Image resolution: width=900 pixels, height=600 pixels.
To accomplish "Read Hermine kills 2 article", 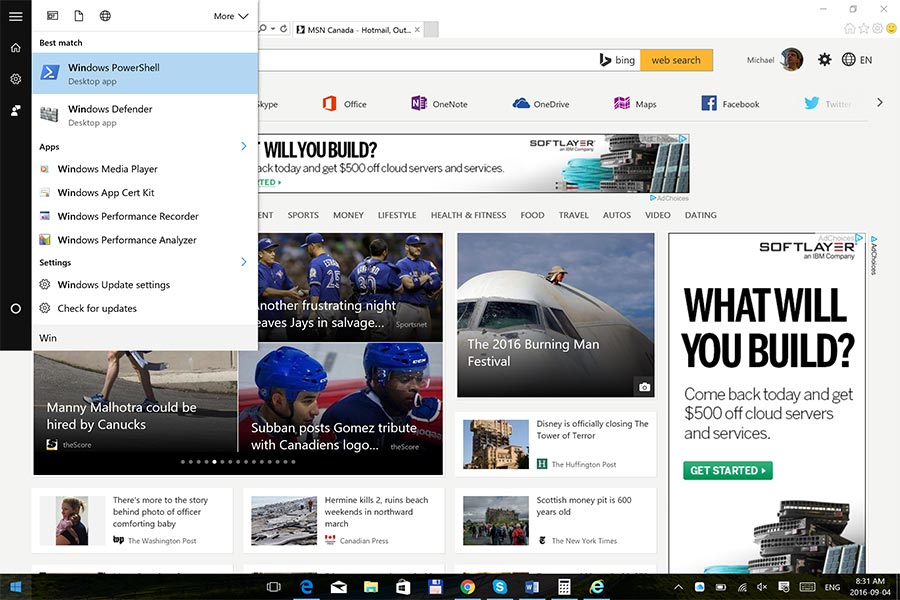I will click(343, 520).
